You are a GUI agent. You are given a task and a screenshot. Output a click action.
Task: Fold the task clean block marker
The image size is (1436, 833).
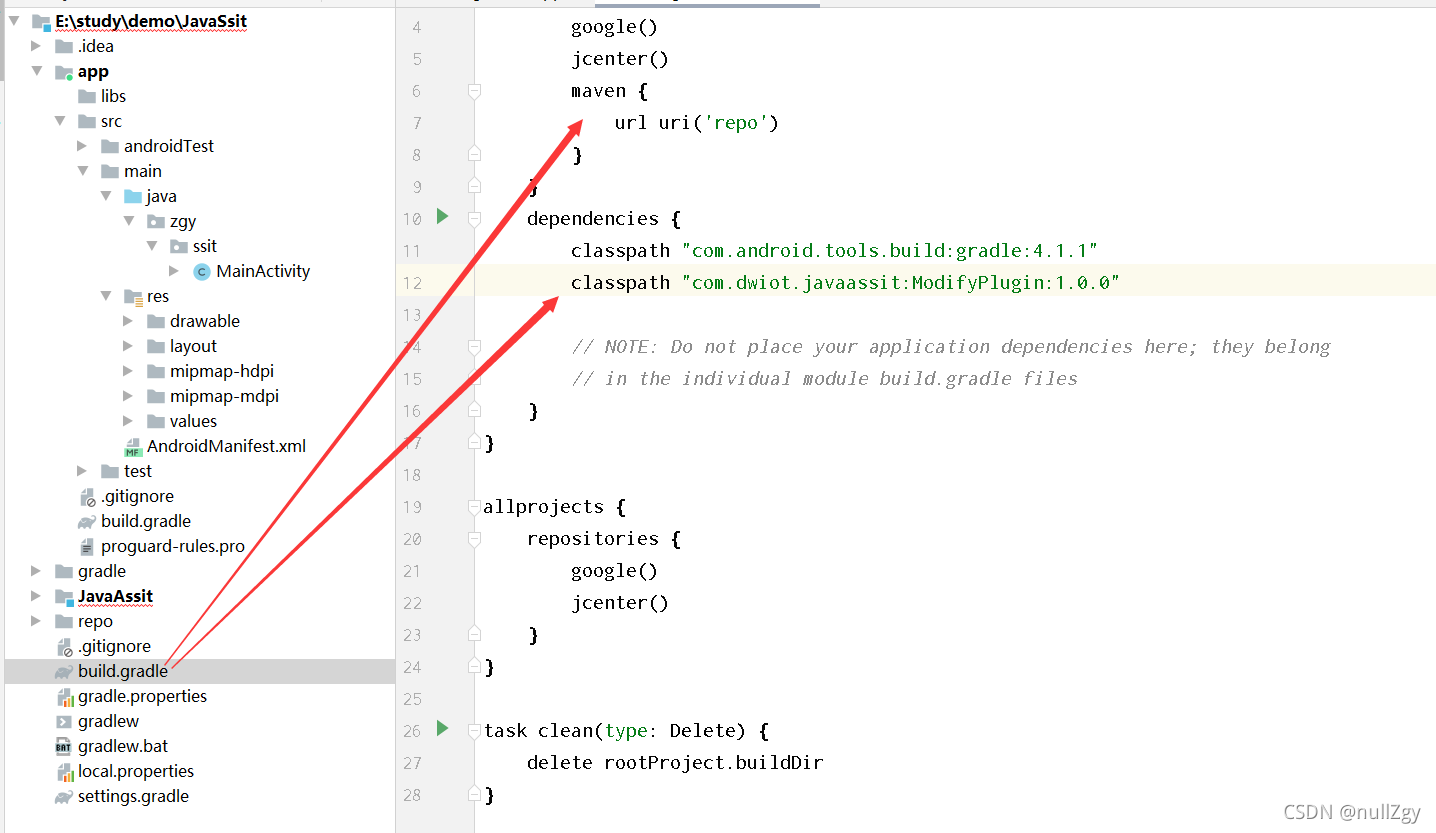tap(475, 731)
